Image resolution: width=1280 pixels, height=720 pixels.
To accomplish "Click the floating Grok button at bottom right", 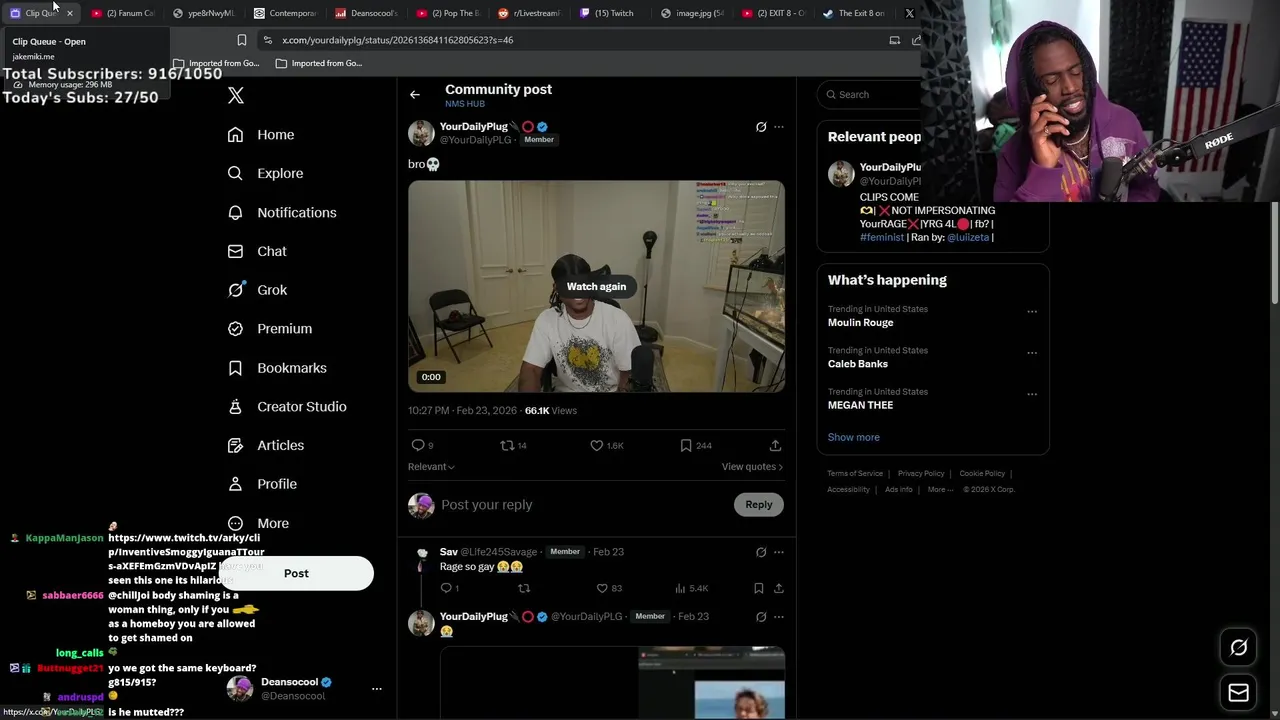I will coord(1238,648).
